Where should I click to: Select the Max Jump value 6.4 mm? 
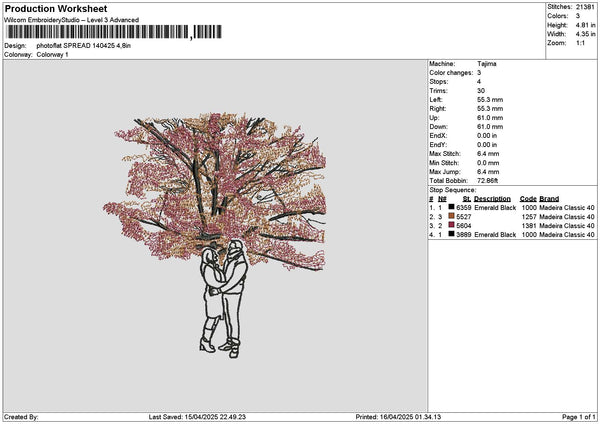click(x=488, y=172)
